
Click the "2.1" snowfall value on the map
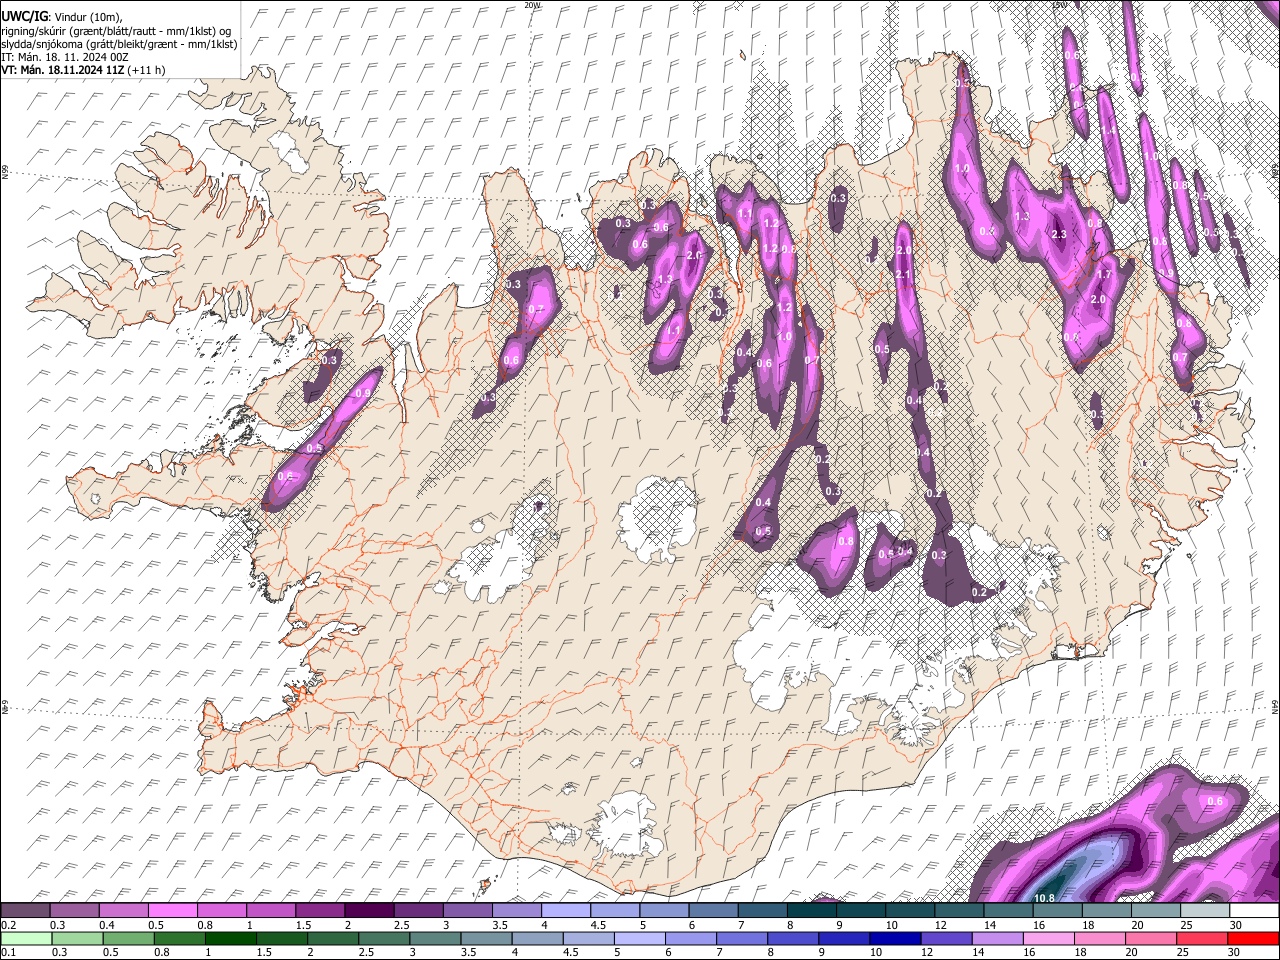click(x=903, y=274)
